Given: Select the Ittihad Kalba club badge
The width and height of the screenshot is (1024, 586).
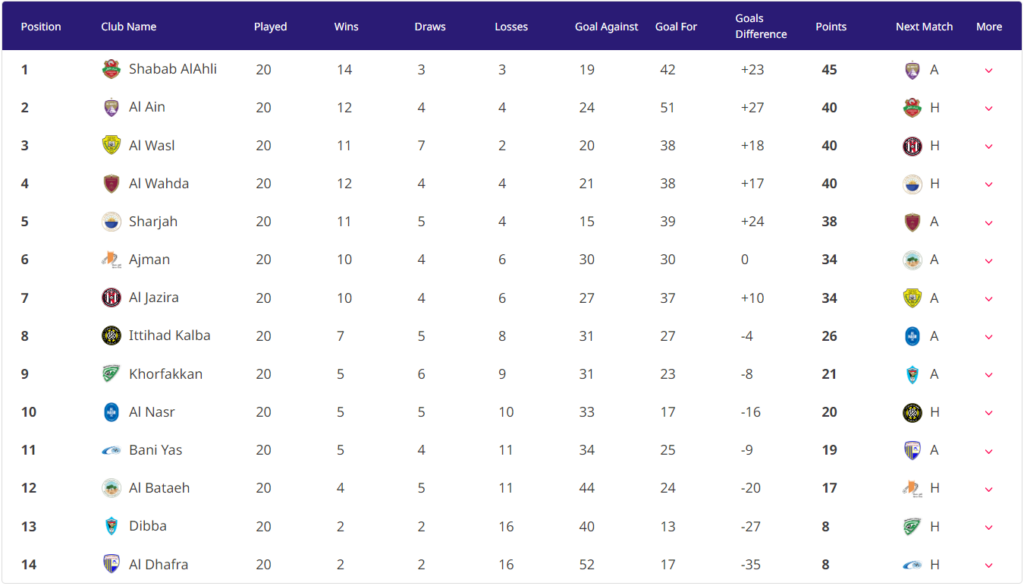Looking at the screenshot, I should click(111, 336).
